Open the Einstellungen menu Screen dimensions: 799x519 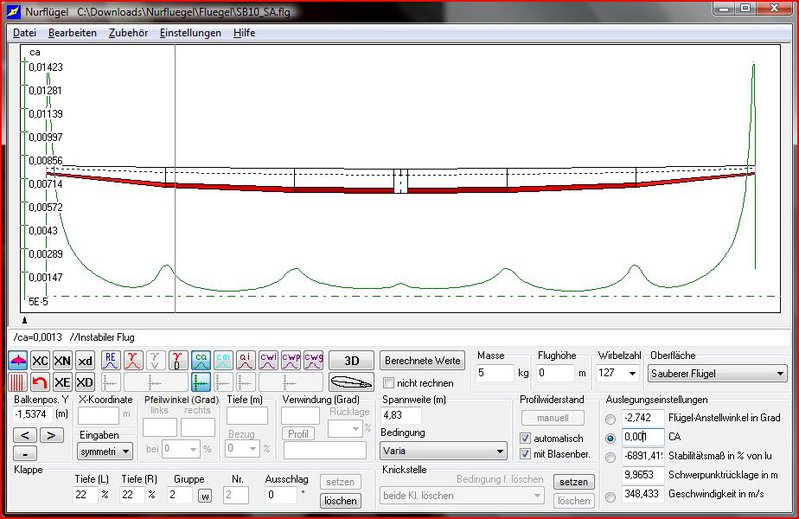(x=190, y=33)
